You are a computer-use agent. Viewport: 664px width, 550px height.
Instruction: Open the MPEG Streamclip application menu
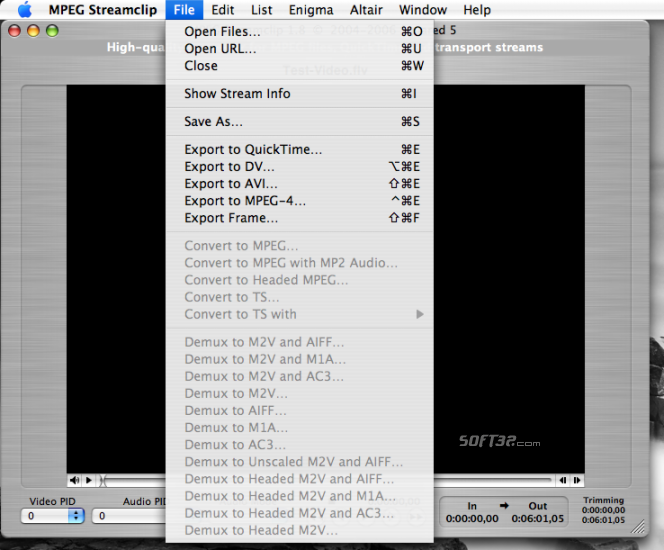(x=103, y=9)
